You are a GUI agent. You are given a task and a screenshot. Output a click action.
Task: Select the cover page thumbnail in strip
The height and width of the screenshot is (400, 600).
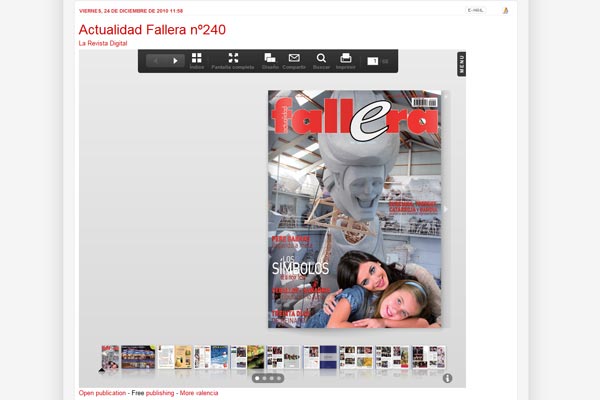(x=110, y=357)
